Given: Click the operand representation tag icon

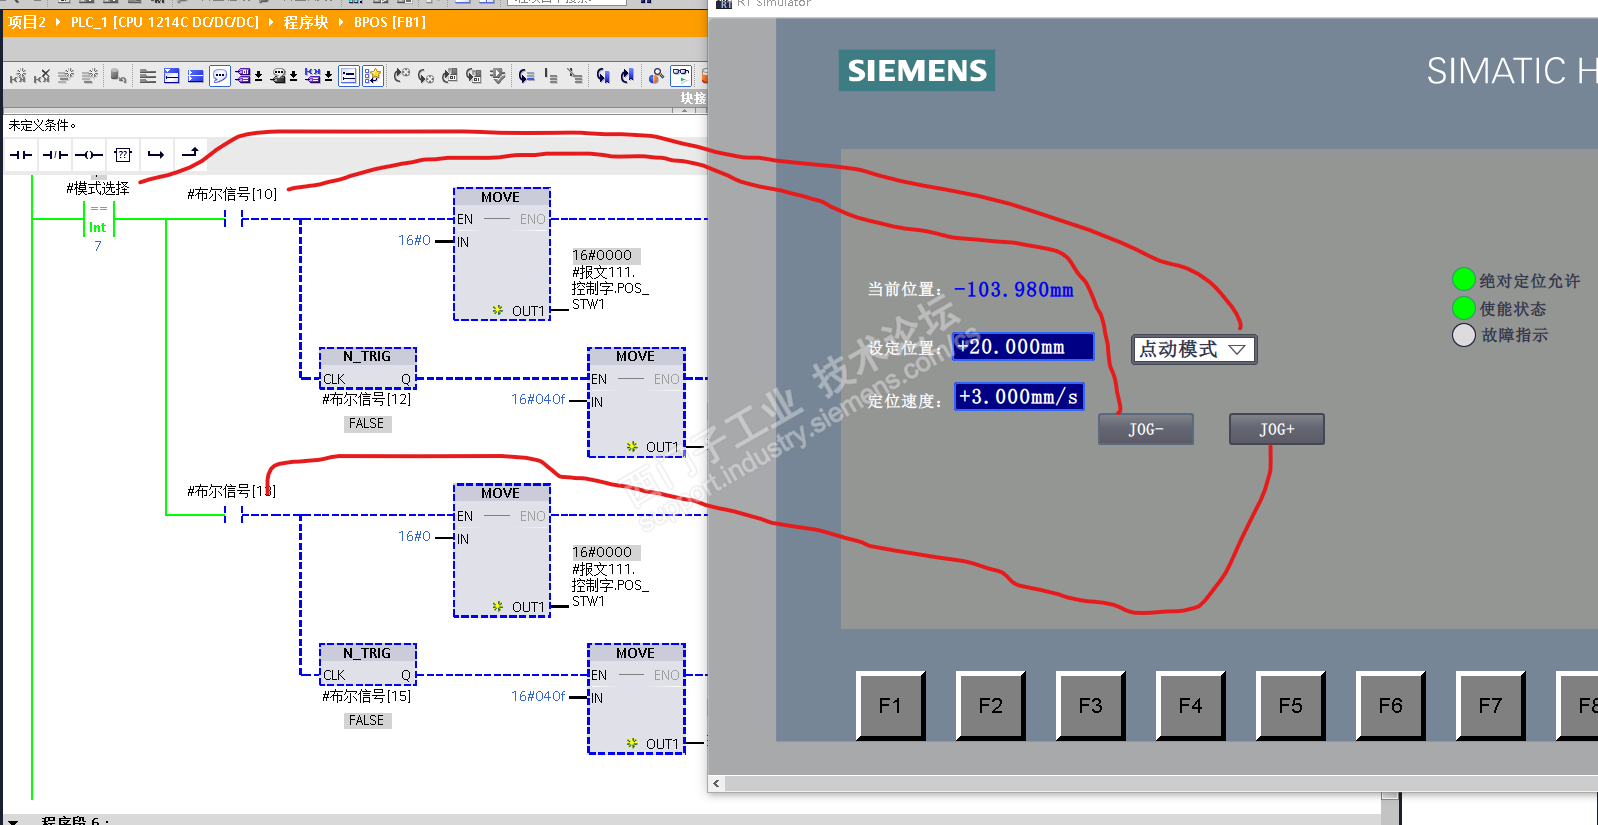Looking at the screenshot, I should click(313, 76).
